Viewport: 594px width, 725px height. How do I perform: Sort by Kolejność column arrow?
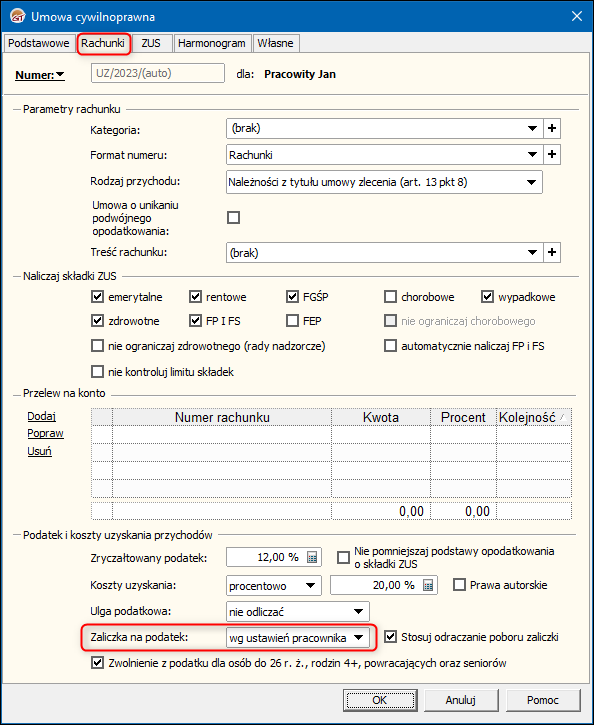[563, 417]
